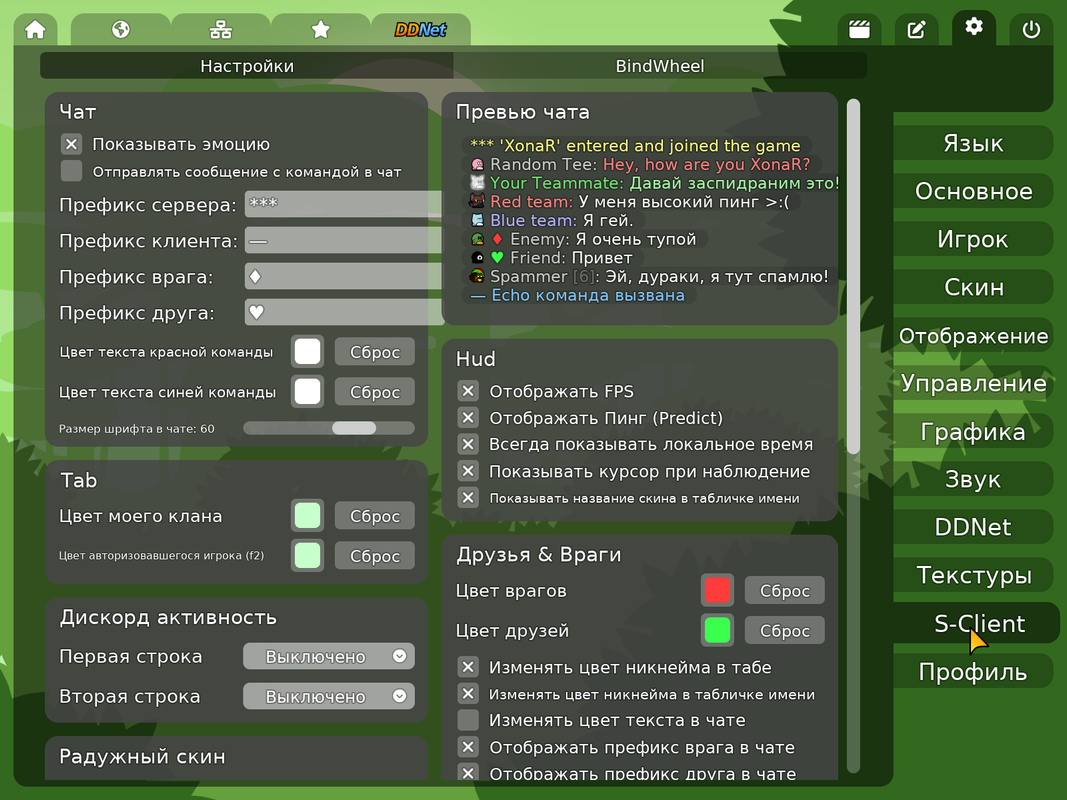Toggle Изменять цвет никнейма в табе
This screenshot has height=800, width=1067.
[468, 667]
